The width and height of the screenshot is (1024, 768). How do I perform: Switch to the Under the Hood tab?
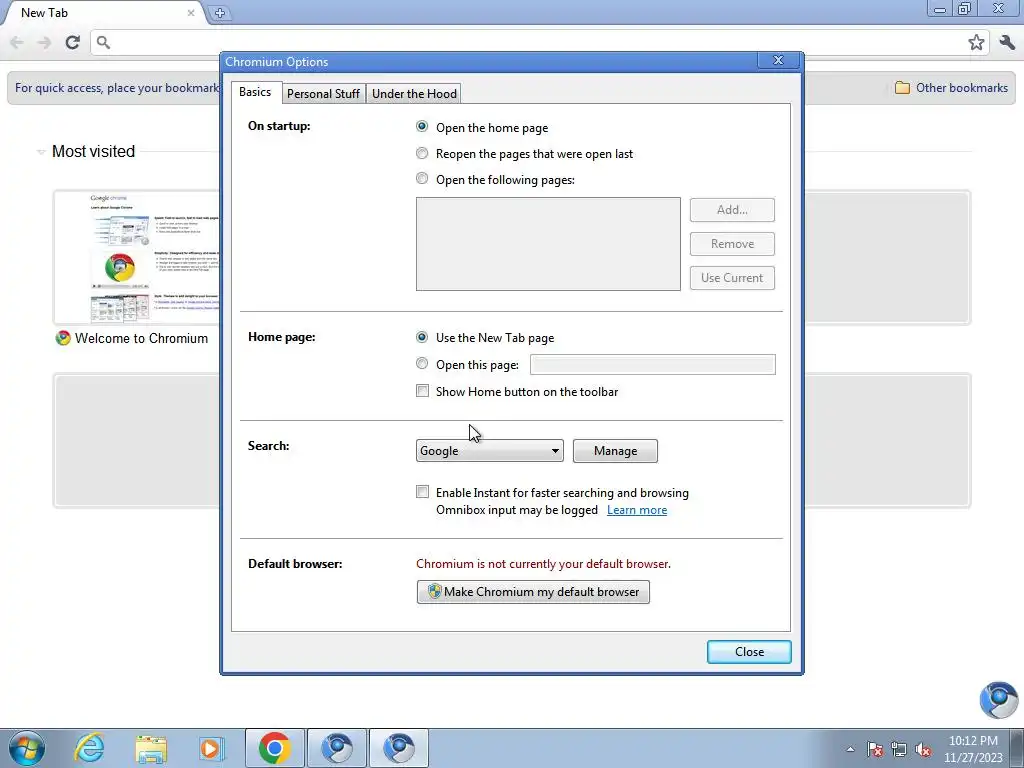click(414, 93)
